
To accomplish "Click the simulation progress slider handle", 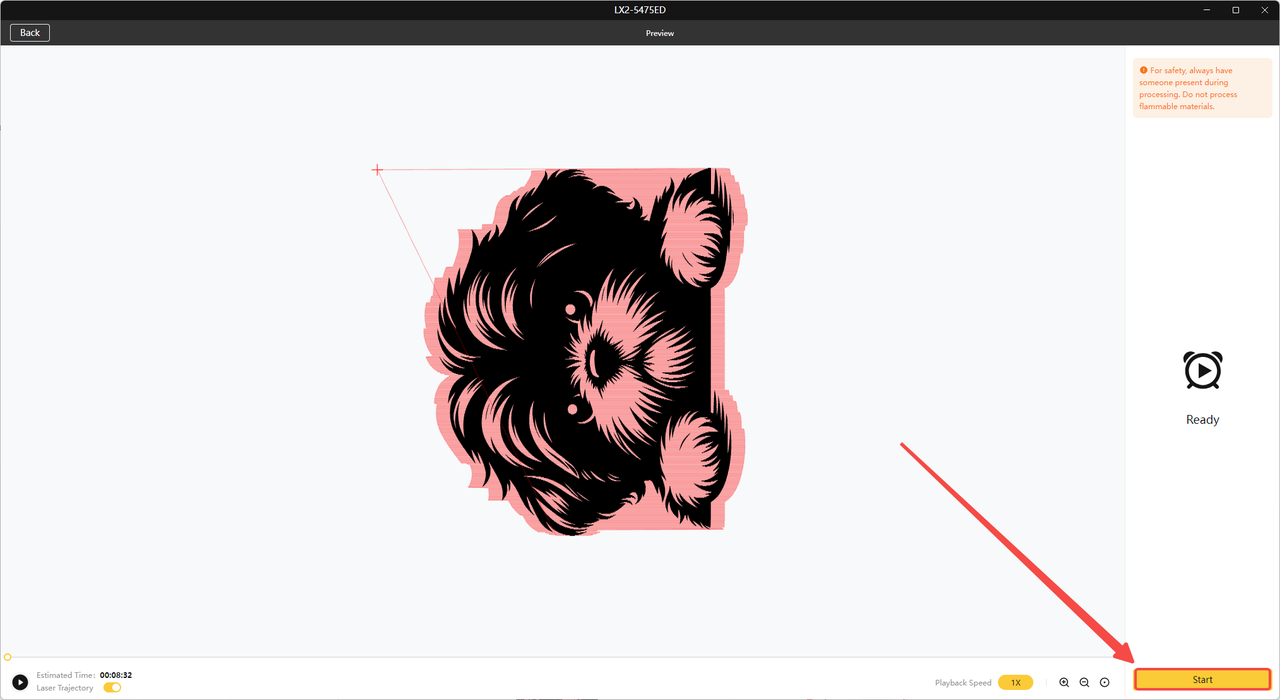I will click(x=7, y=657).
